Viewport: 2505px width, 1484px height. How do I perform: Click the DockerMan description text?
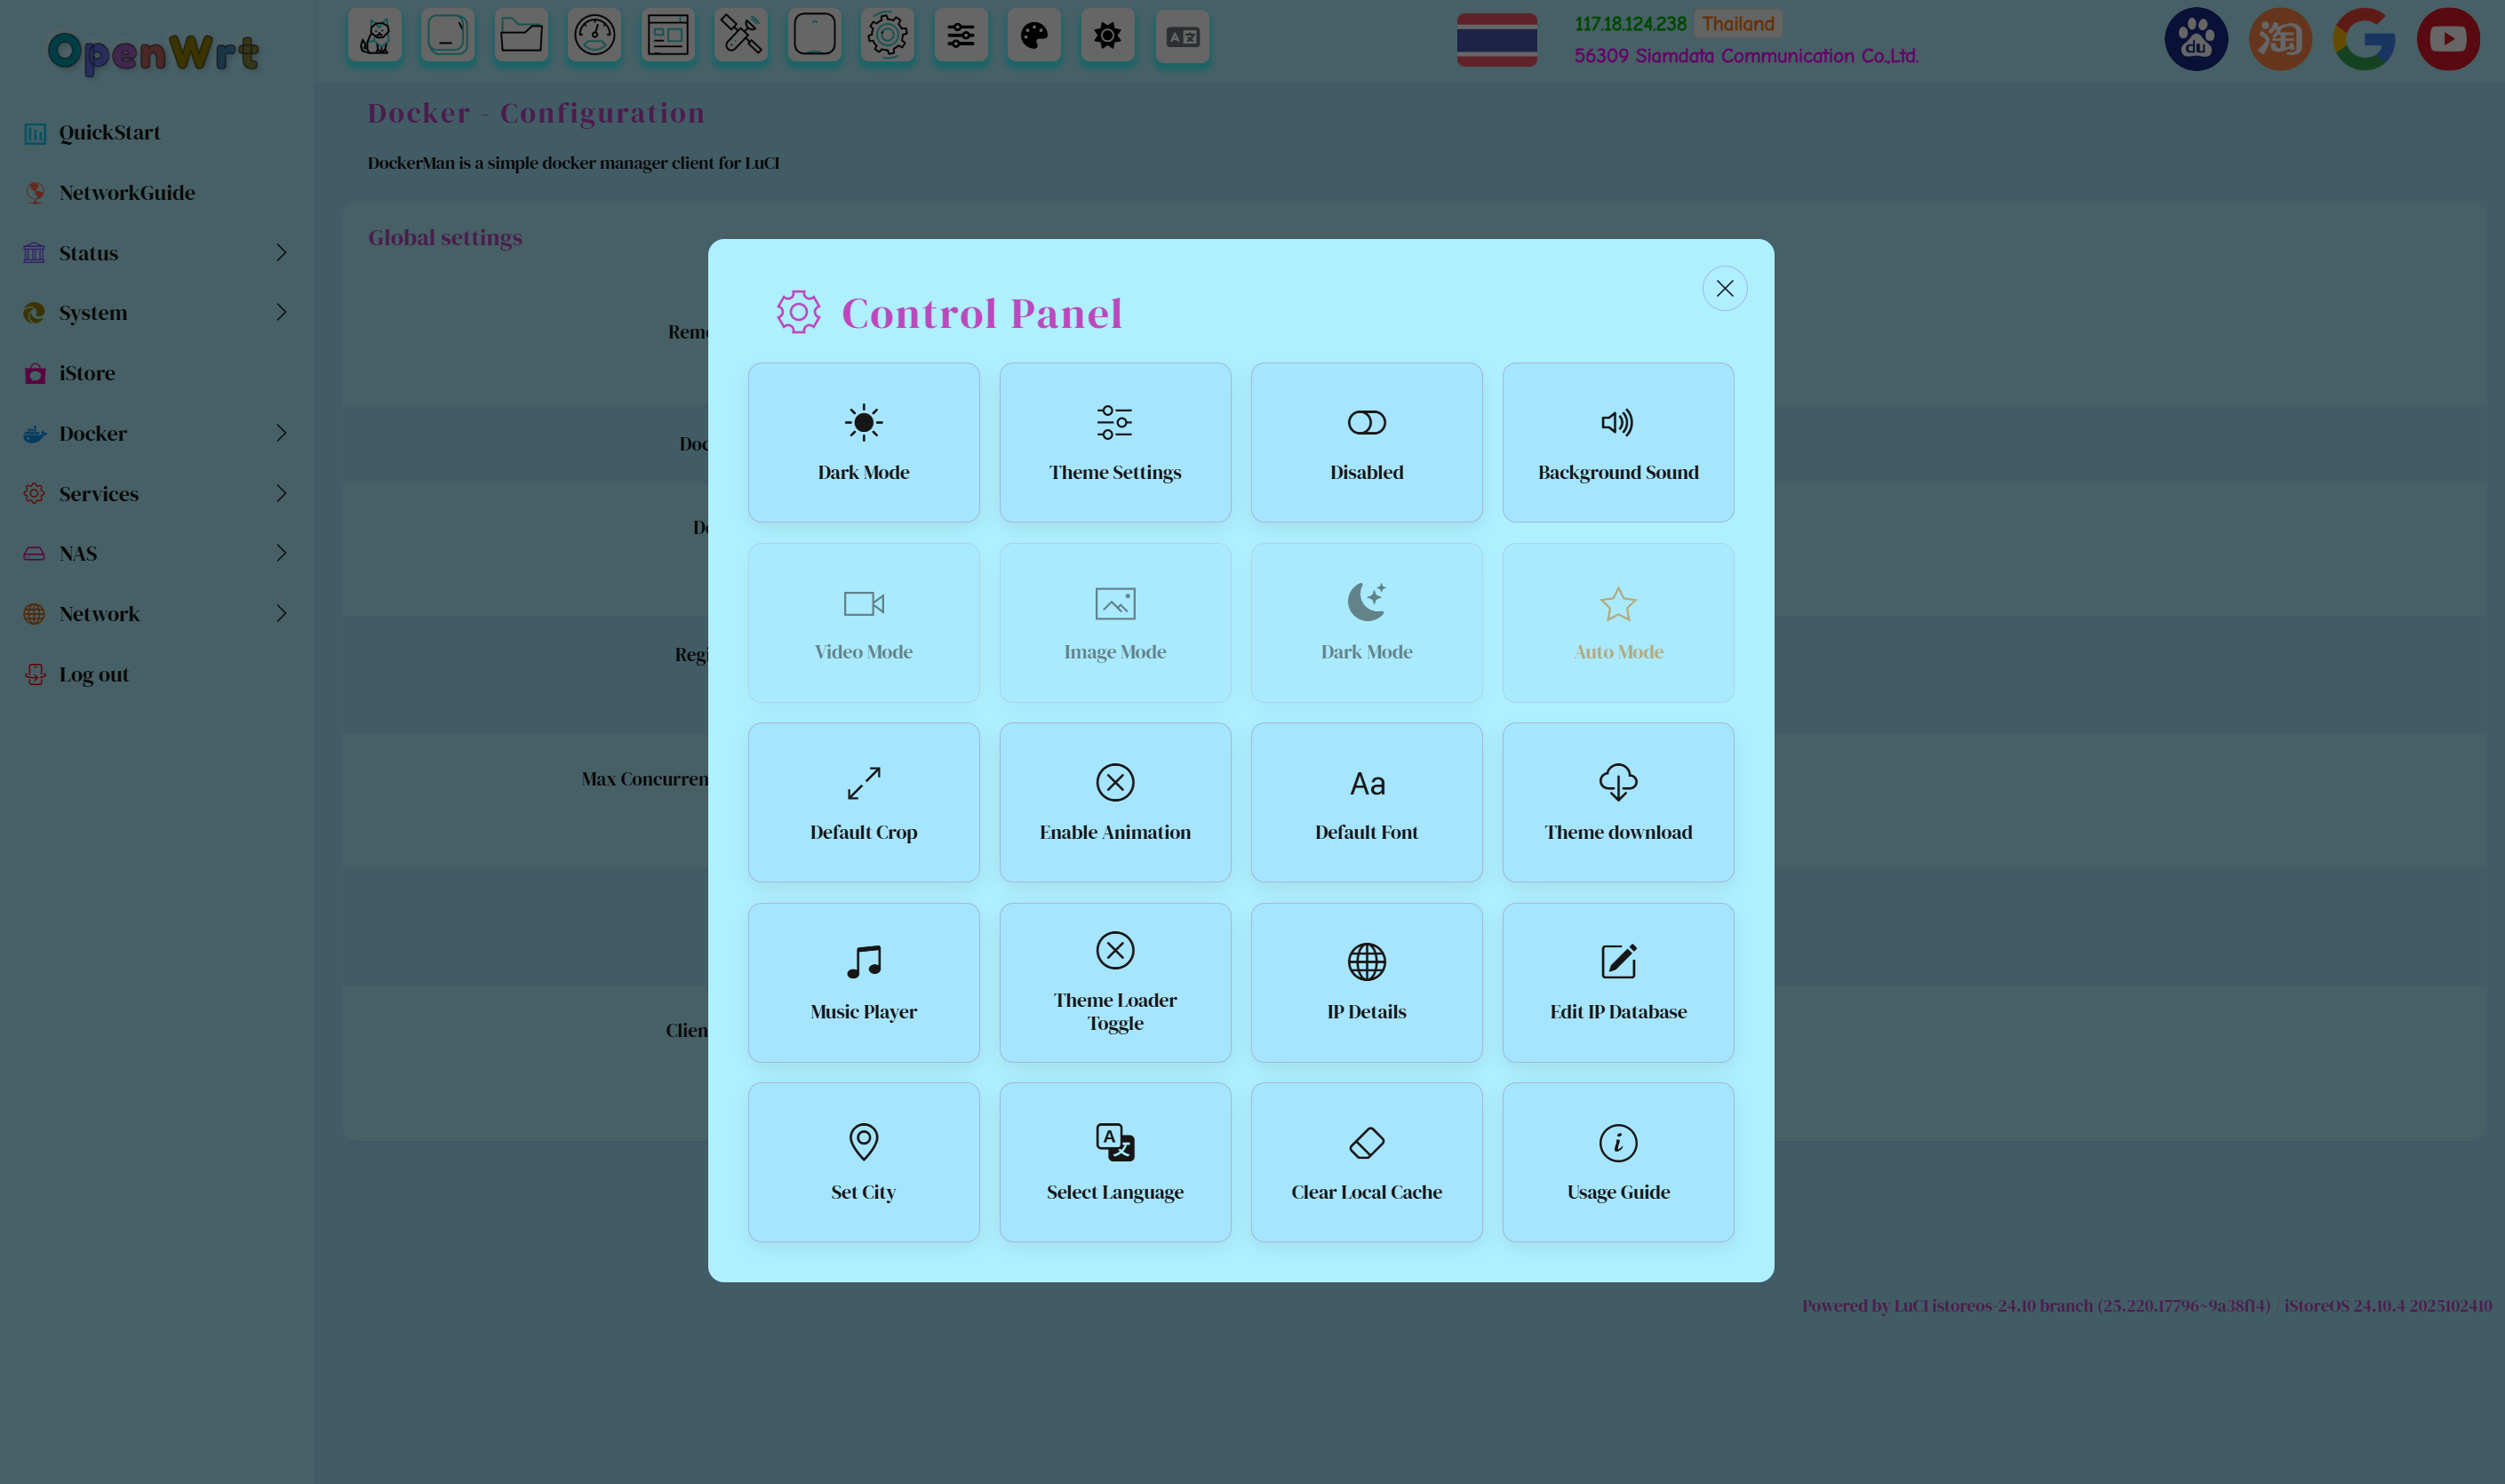pos(573,163)
